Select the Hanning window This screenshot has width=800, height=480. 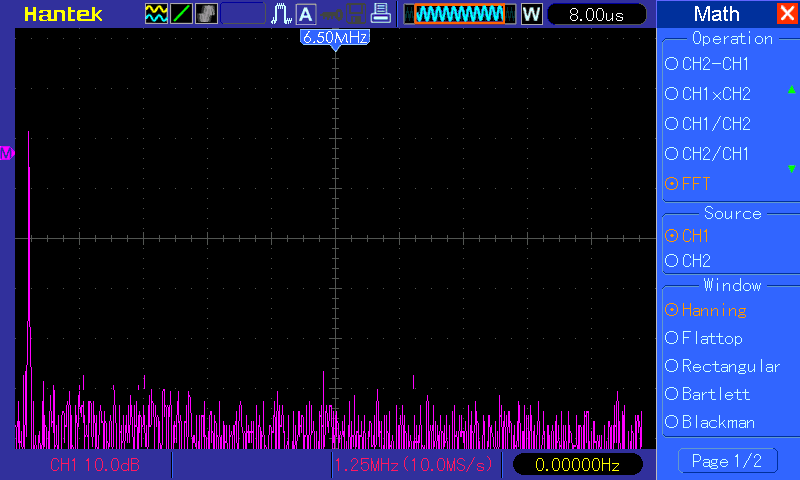706,310
